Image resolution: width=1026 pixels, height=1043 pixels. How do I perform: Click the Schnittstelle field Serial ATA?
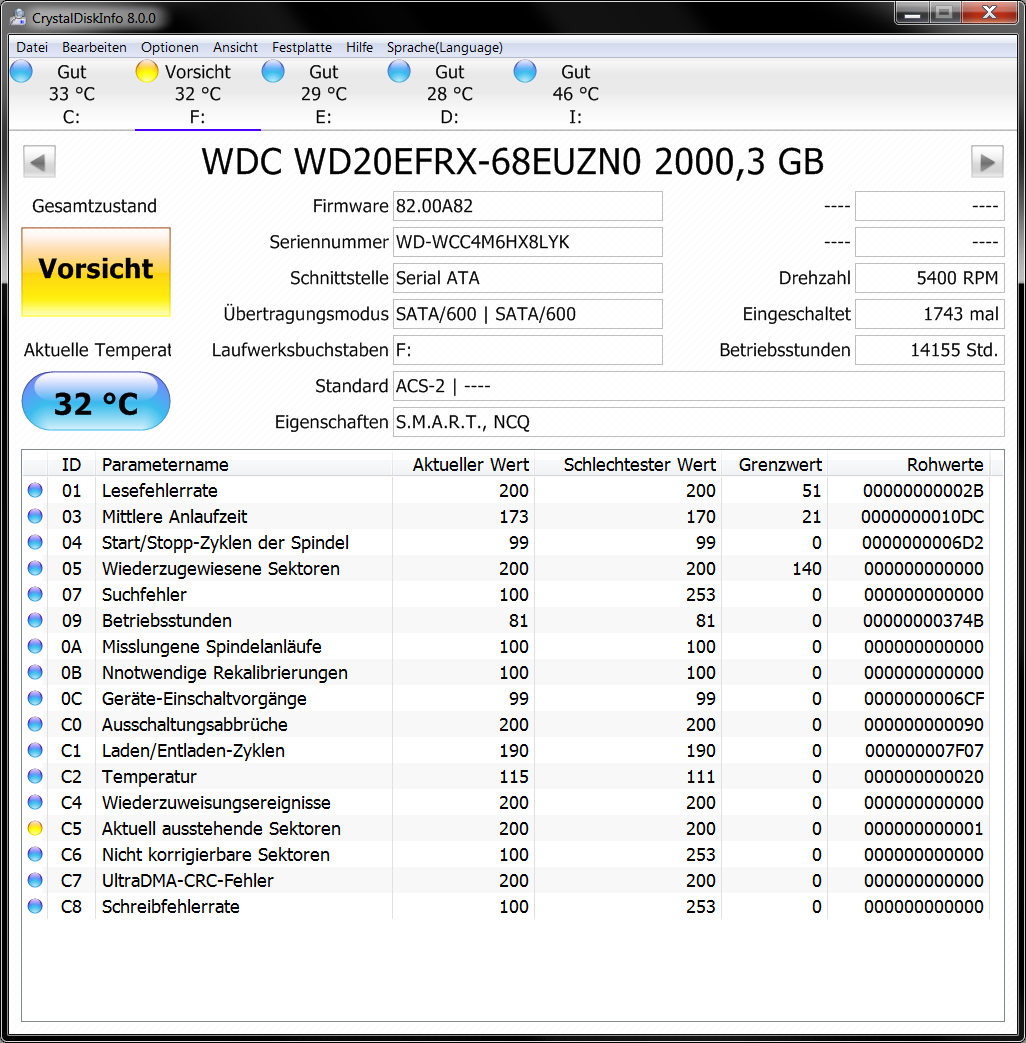528,278
